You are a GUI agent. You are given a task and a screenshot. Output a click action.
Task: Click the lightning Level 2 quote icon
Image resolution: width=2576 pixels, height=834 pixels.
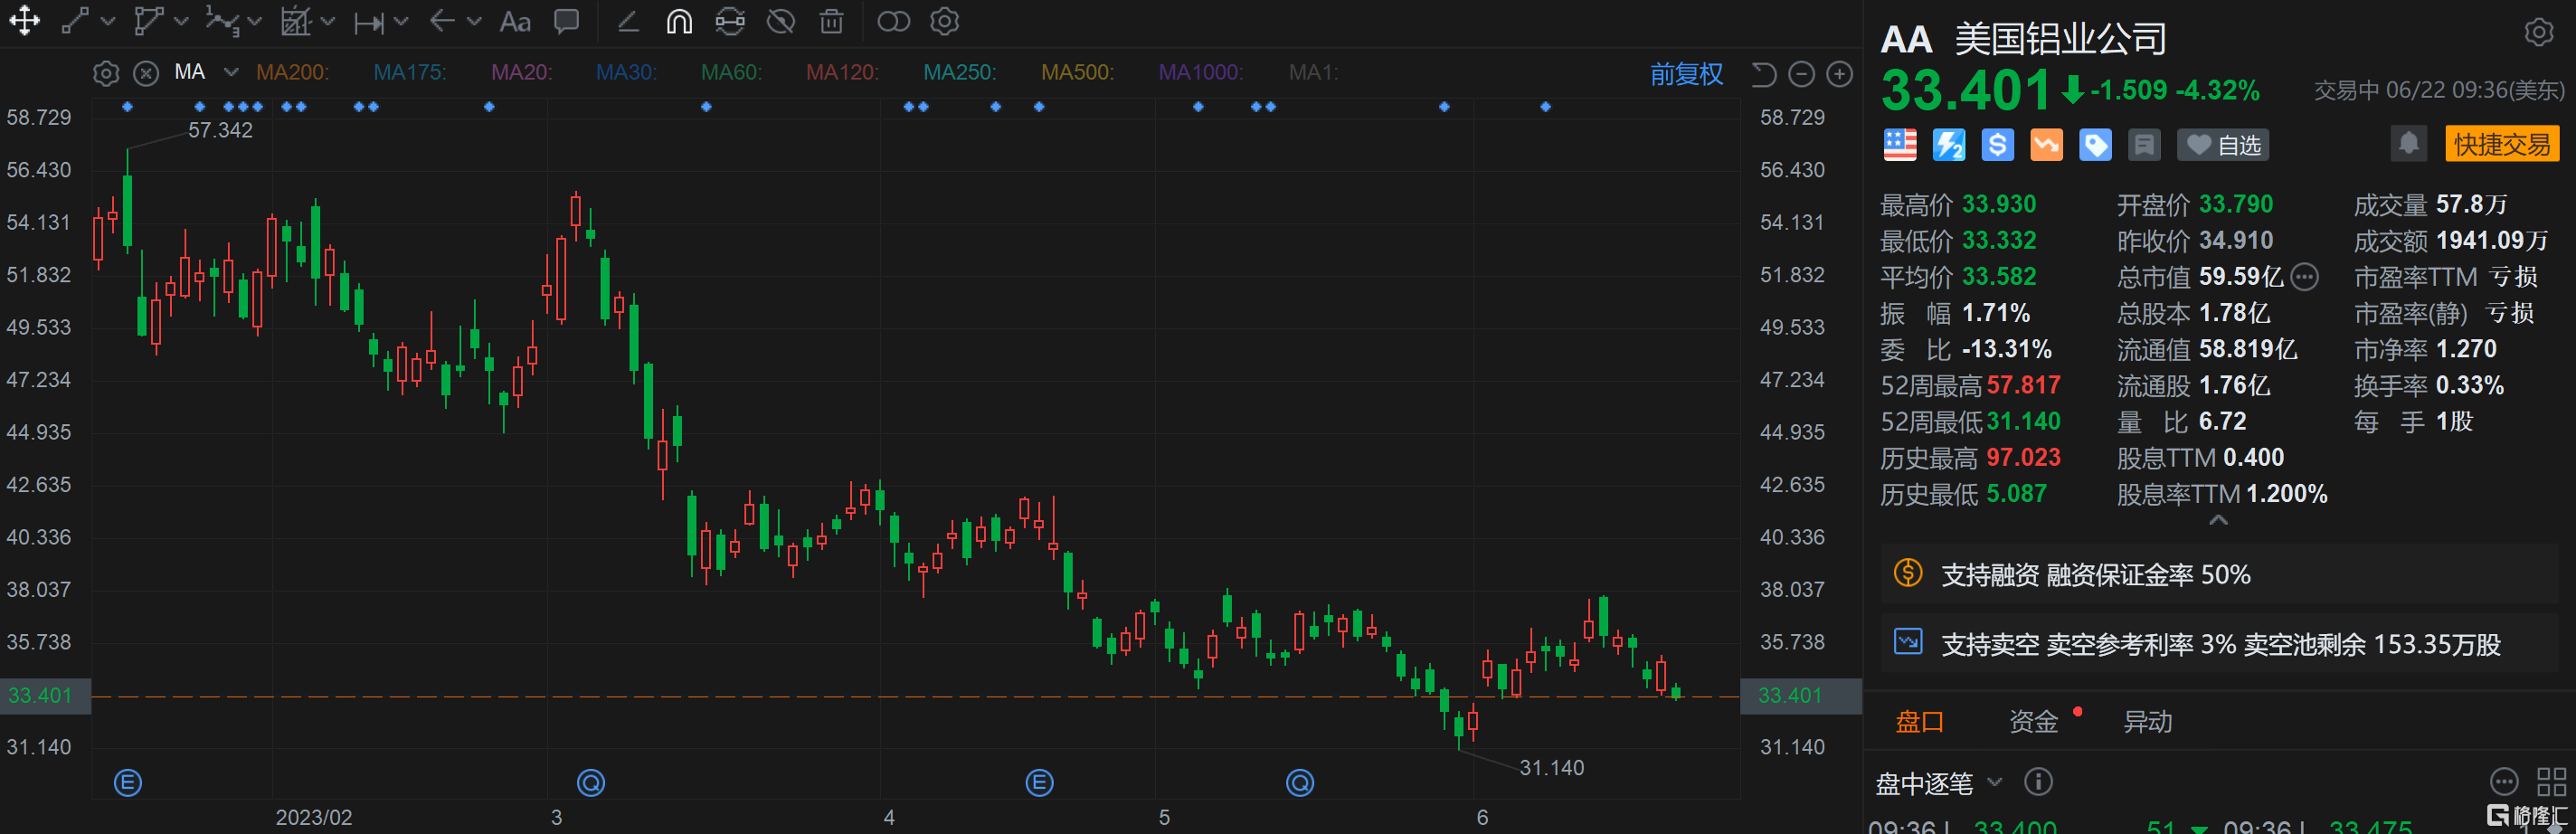[1948, 145]
